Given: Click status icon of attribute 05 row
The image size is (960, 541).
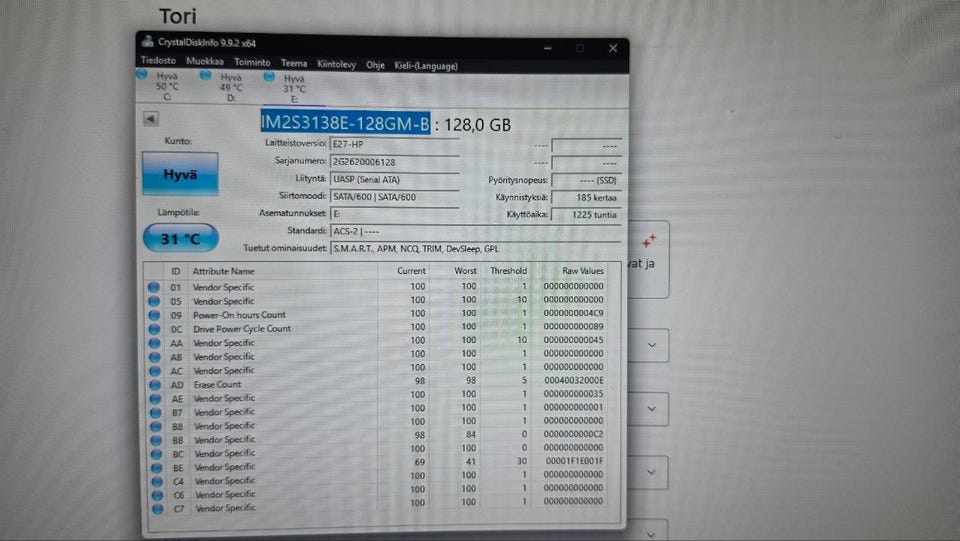Looking at the screenshot, I should point(154,301).
